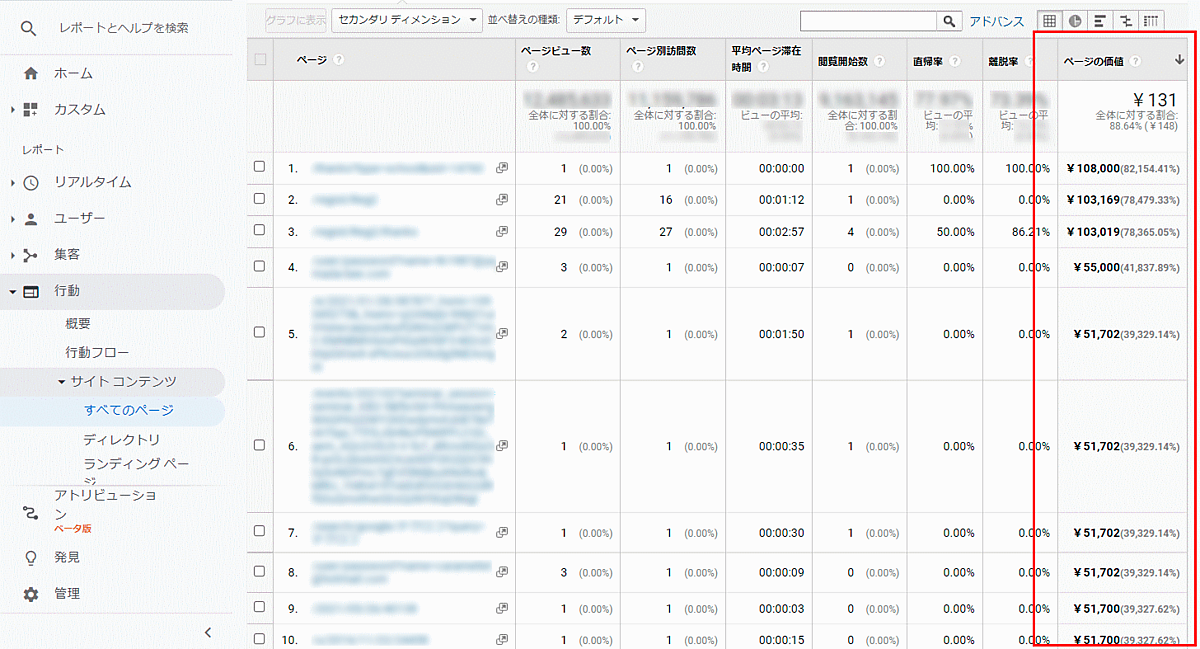Open the デフォルト sort type dropdown
Screen dimensions: 1200x649
pyautogui.click(x=605, y=20)
